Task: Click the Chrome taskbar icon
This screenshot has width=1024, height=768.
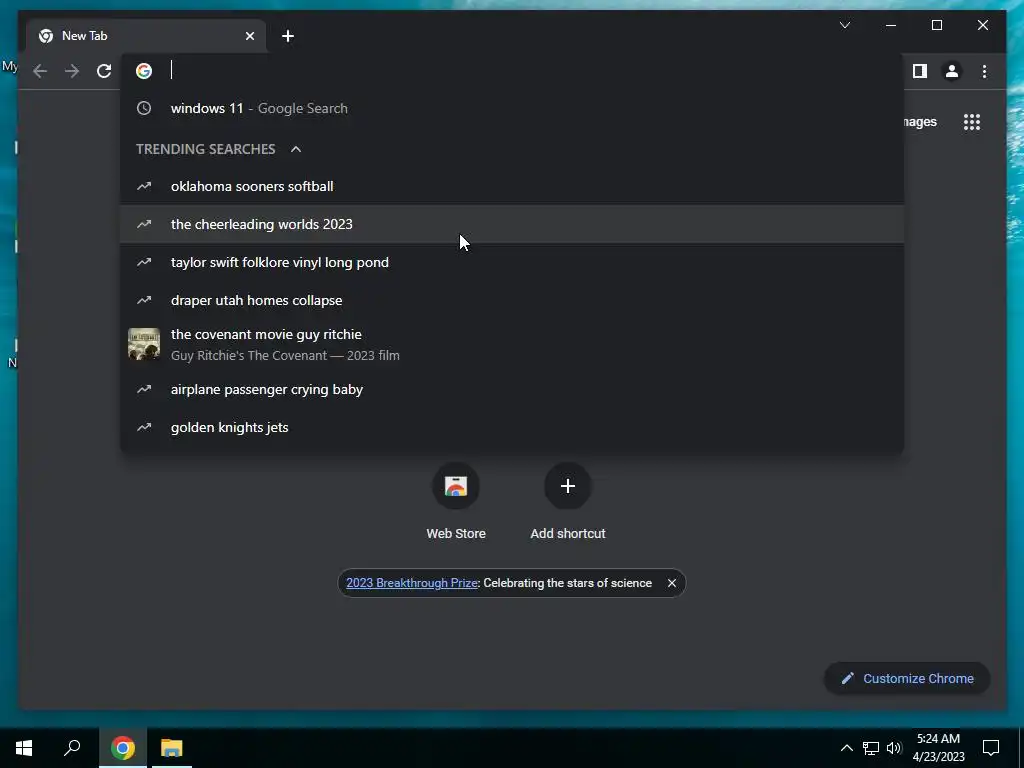Action: click(x=123, y=748)
